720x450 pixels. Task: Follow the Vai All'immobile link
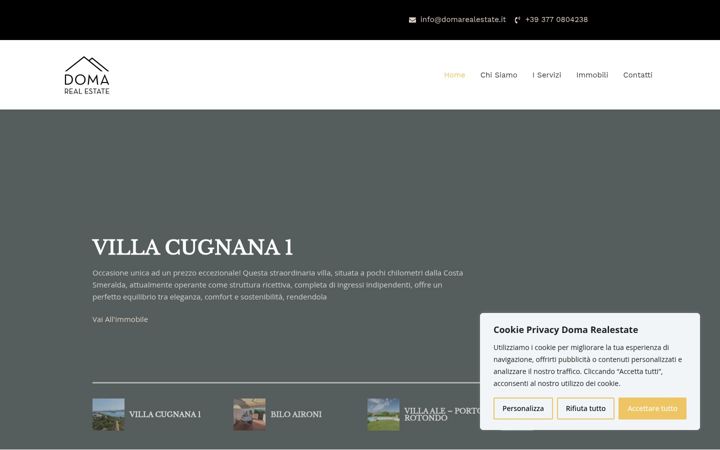[120, 319]
